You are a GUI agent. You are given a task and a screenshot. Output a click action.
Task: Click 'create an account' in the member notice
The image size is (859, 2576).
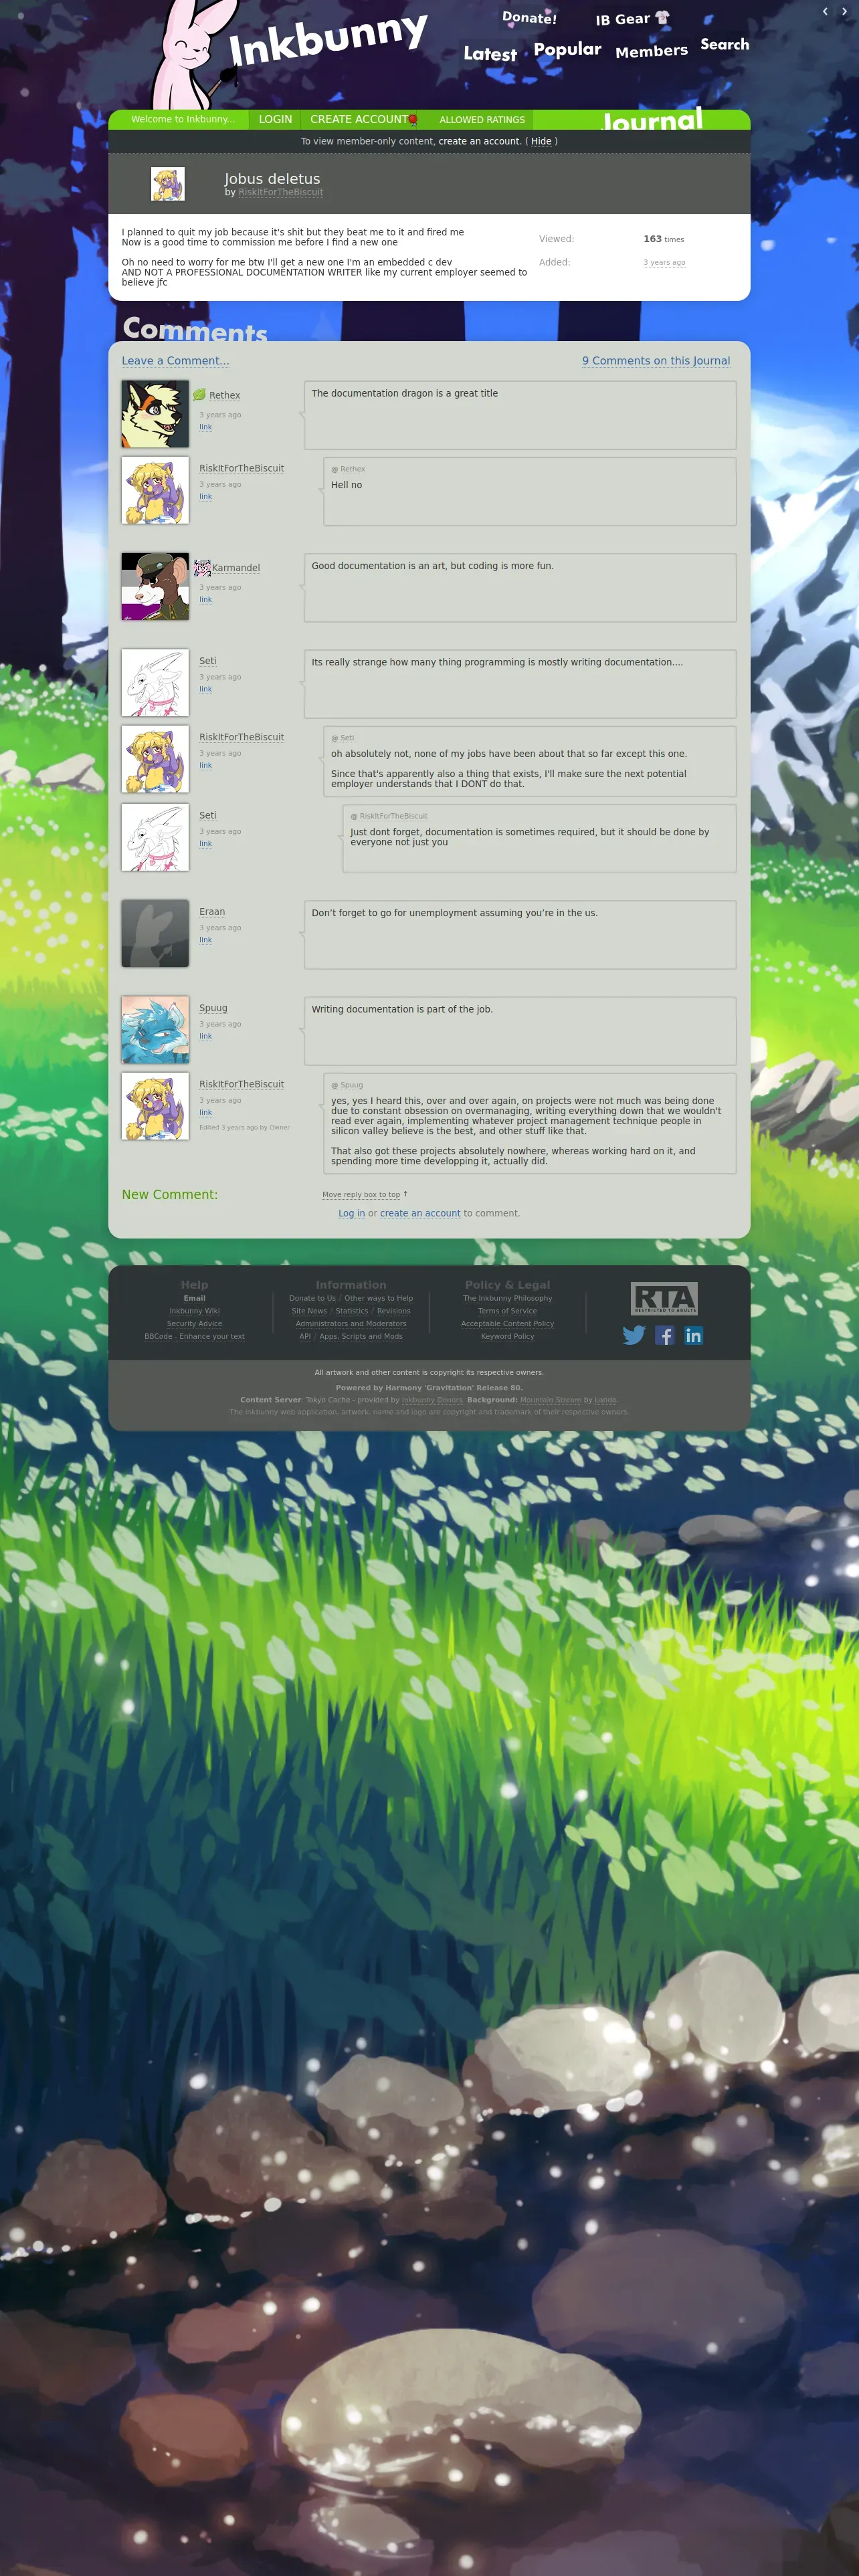479,141
